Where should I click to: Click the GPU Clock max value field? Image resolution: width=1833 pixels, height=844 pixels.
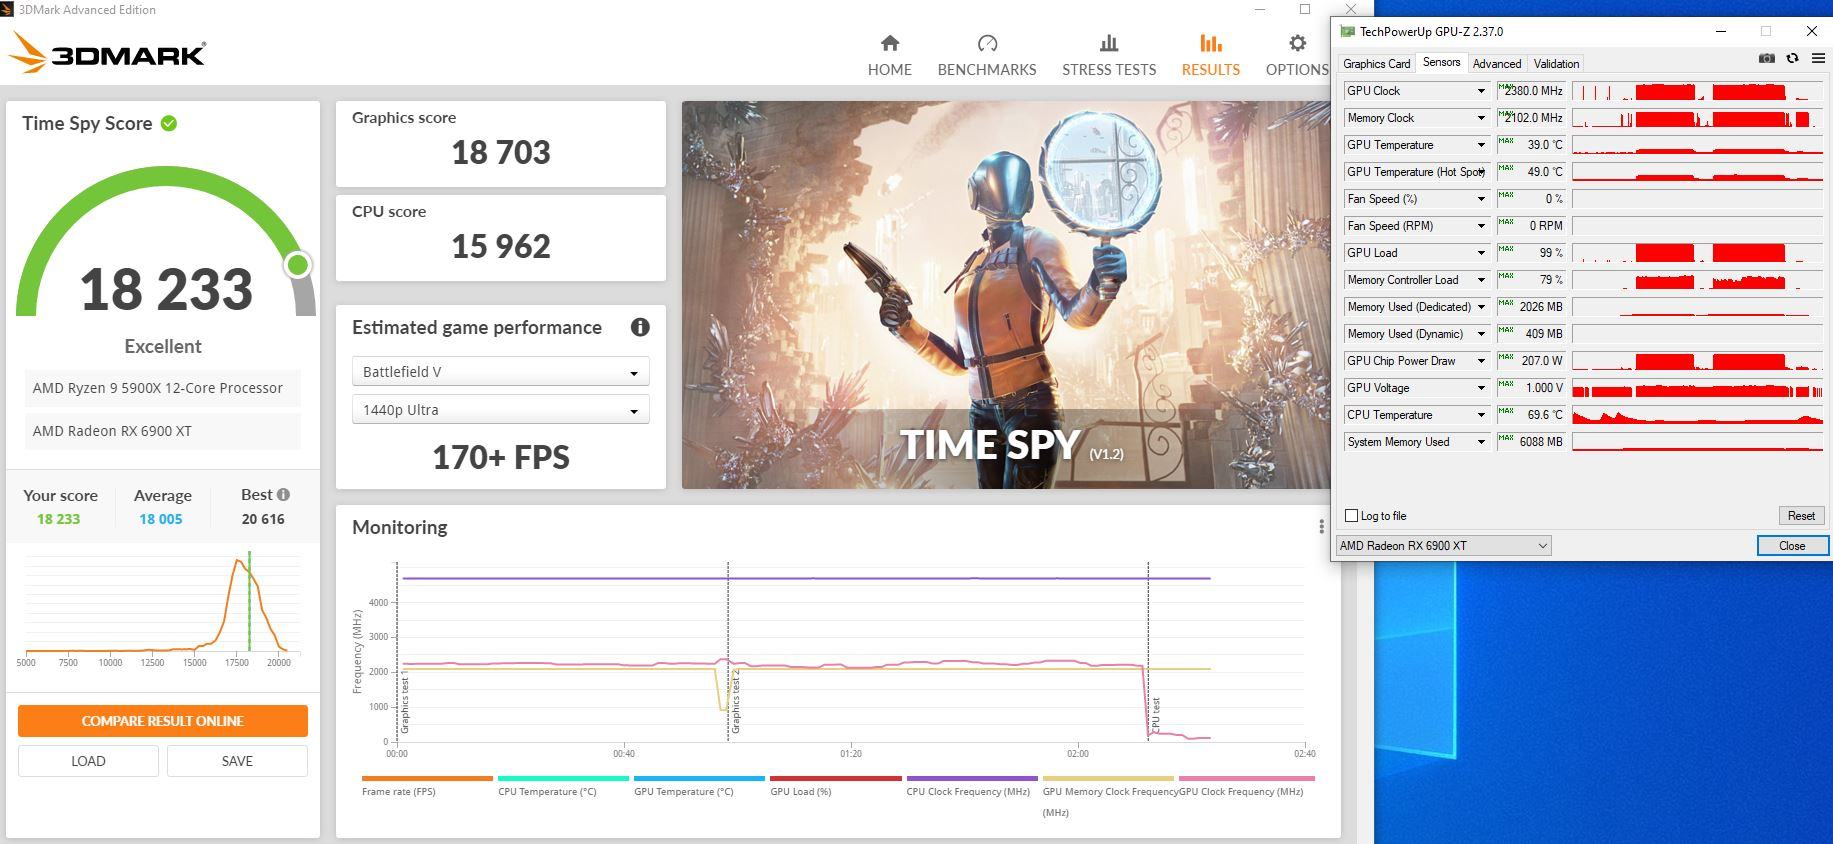click(x=1530, y=91)
